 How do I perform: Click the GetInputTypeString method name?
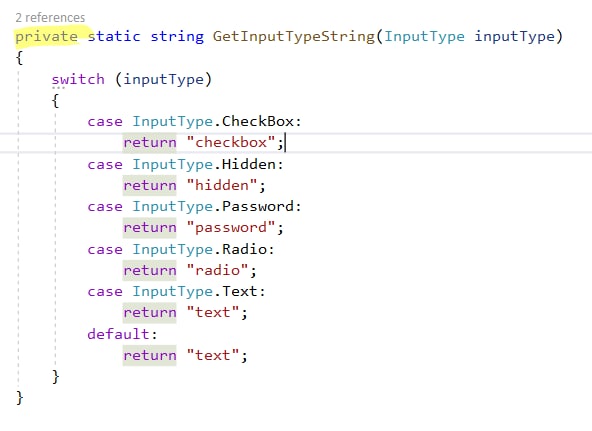coord(294,37)
